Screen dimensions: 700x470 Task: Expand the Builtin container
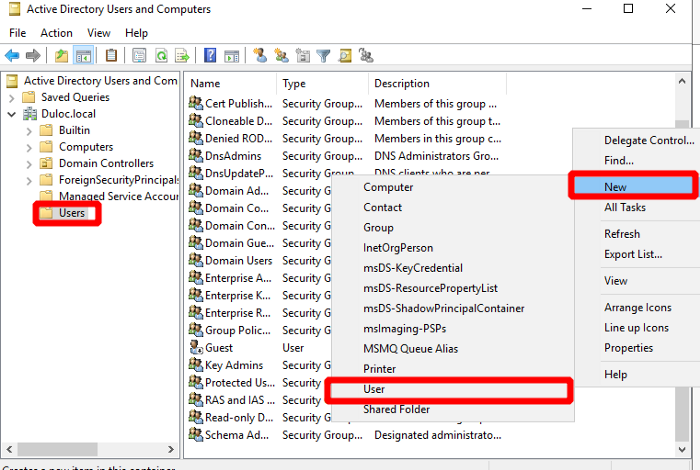[29, 131]
